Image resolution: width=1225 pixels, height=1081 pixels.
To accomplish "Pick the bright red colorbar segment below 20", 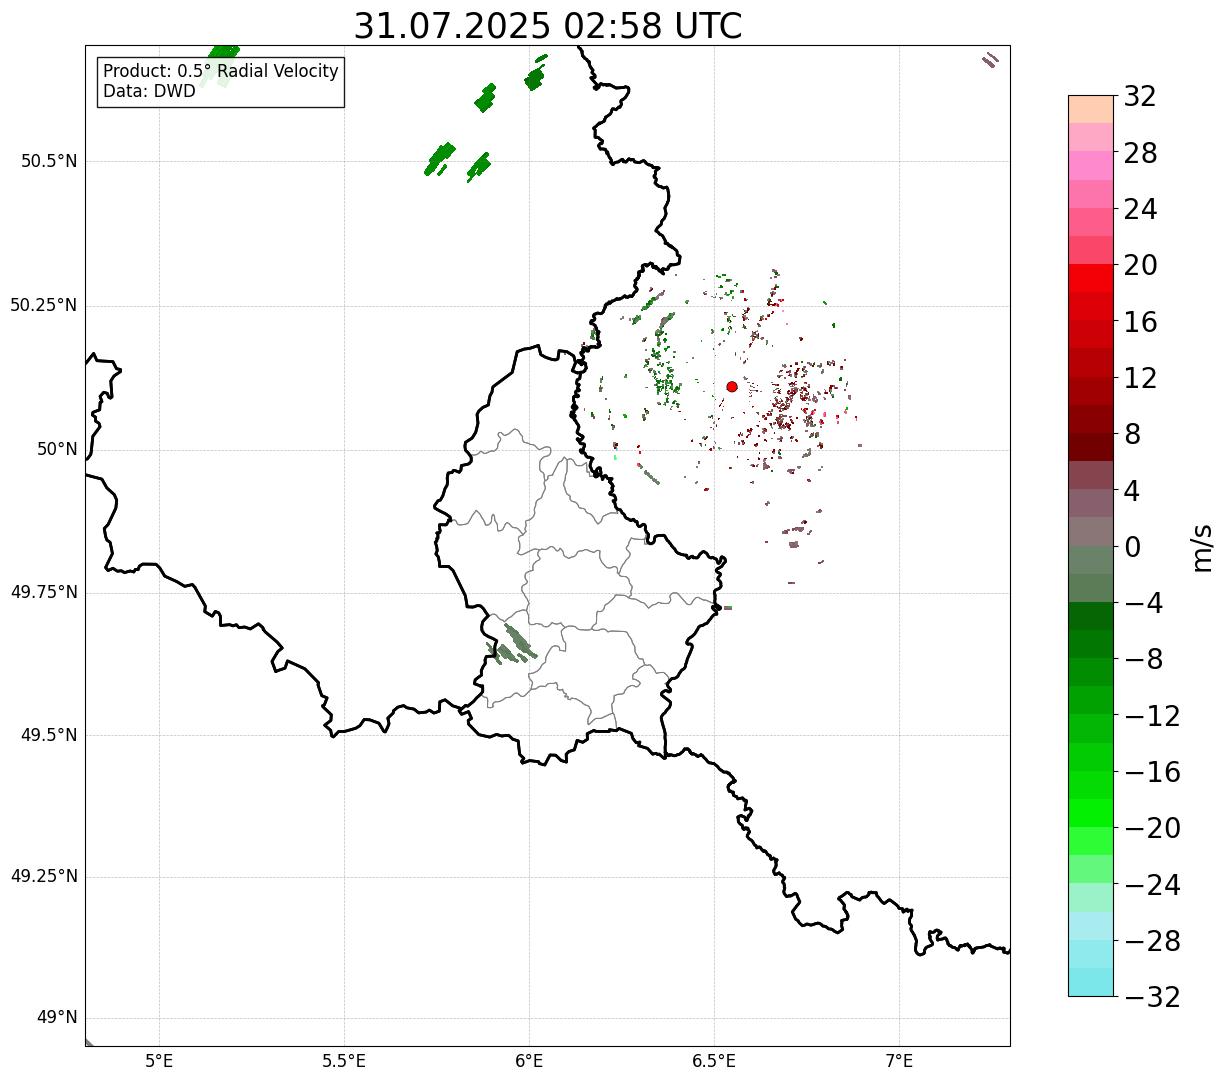I will click(x=1090, y=278).
